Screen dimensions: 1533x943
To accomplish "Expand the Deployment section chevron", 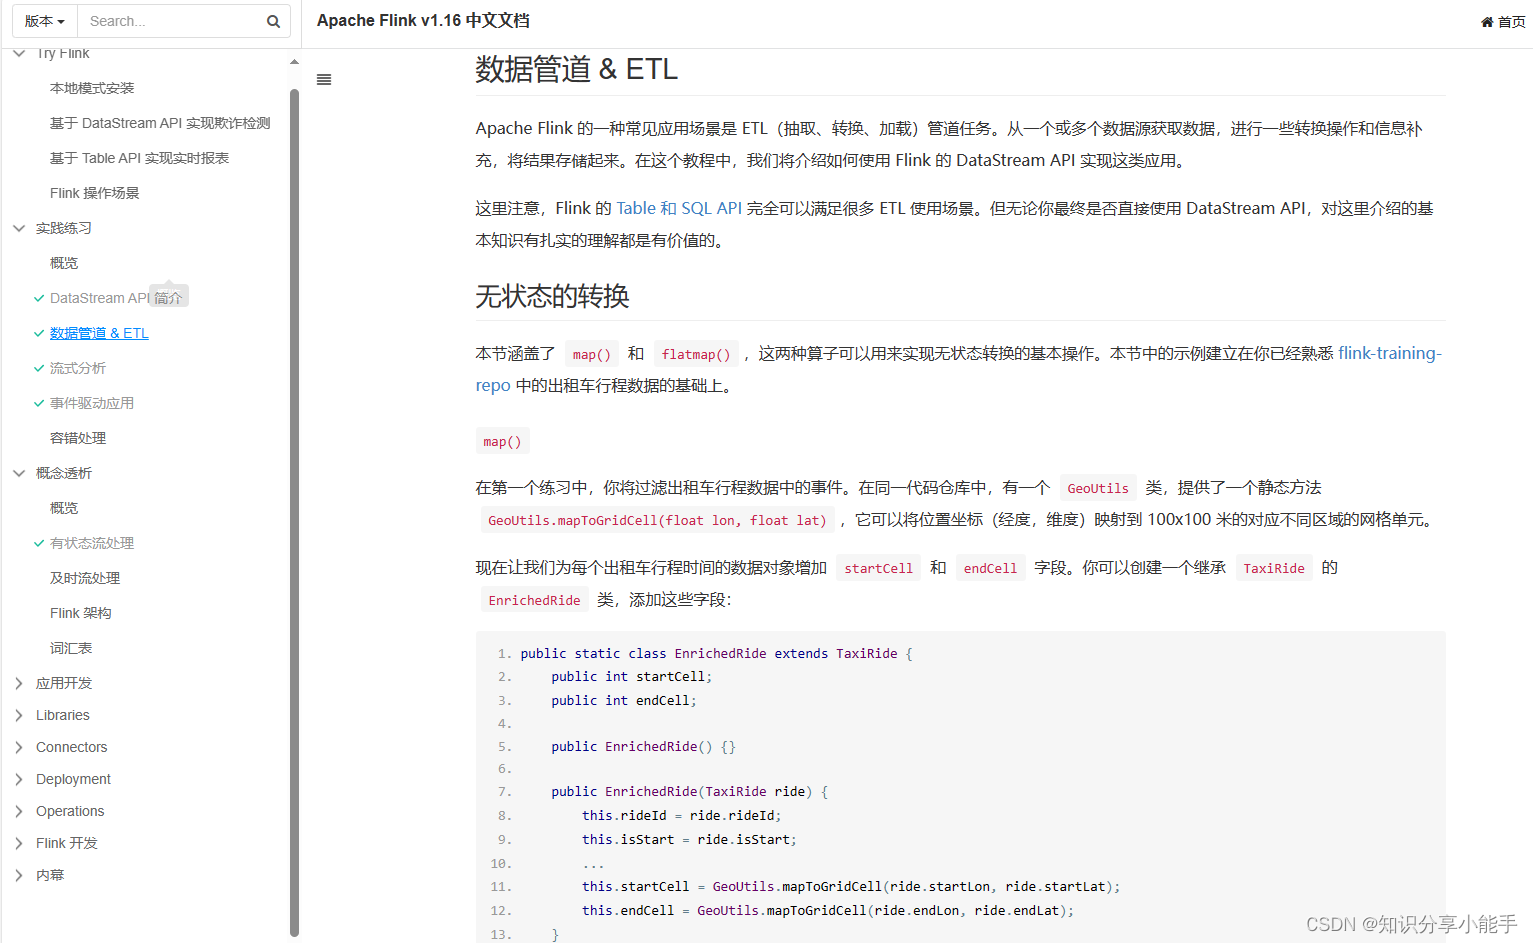I will pos(19,779).
